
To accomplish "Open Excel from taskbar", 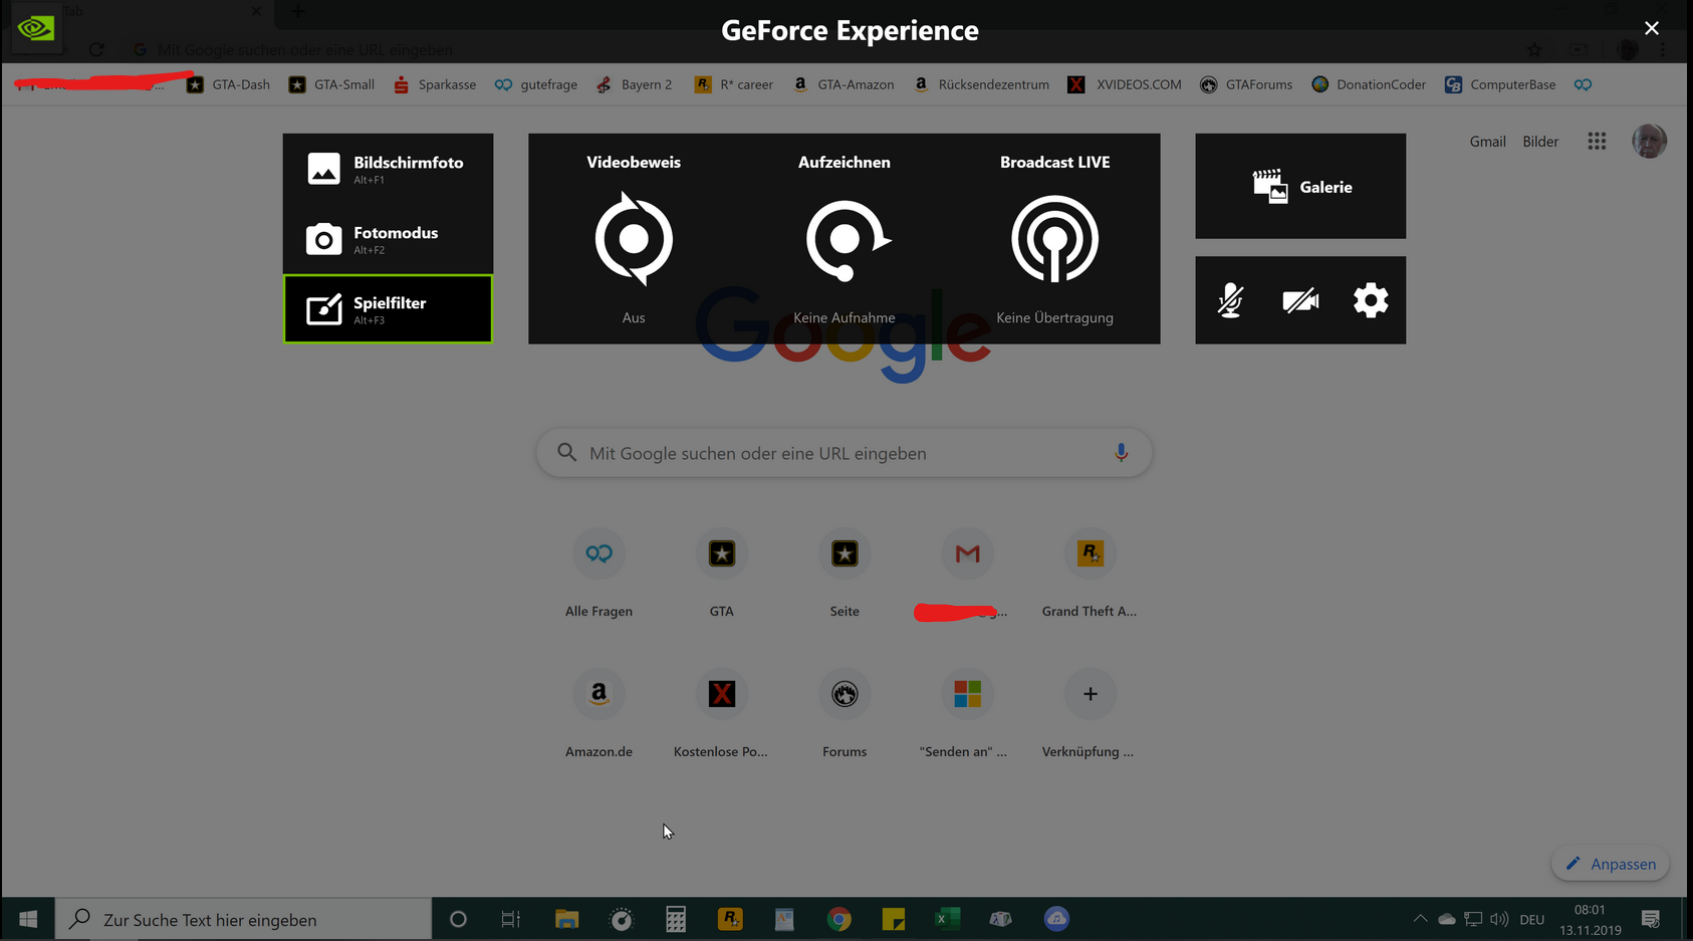I will (947, 919).
